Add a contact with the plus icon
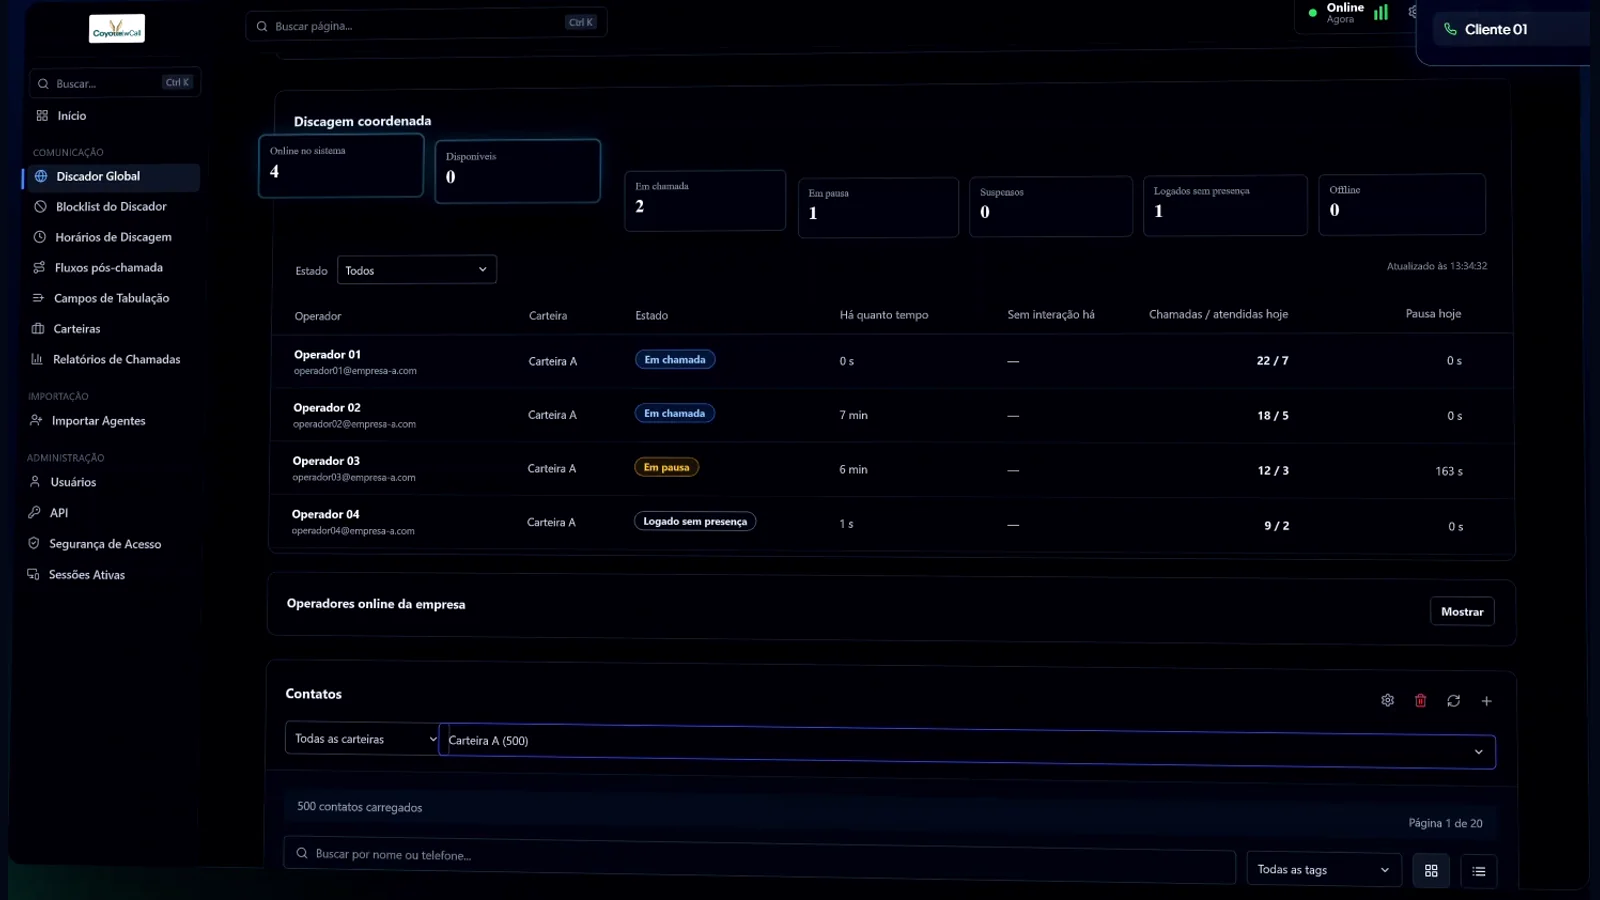Screen dimensions: 1600x900 pyautogui.click(x=1486, y=701)
